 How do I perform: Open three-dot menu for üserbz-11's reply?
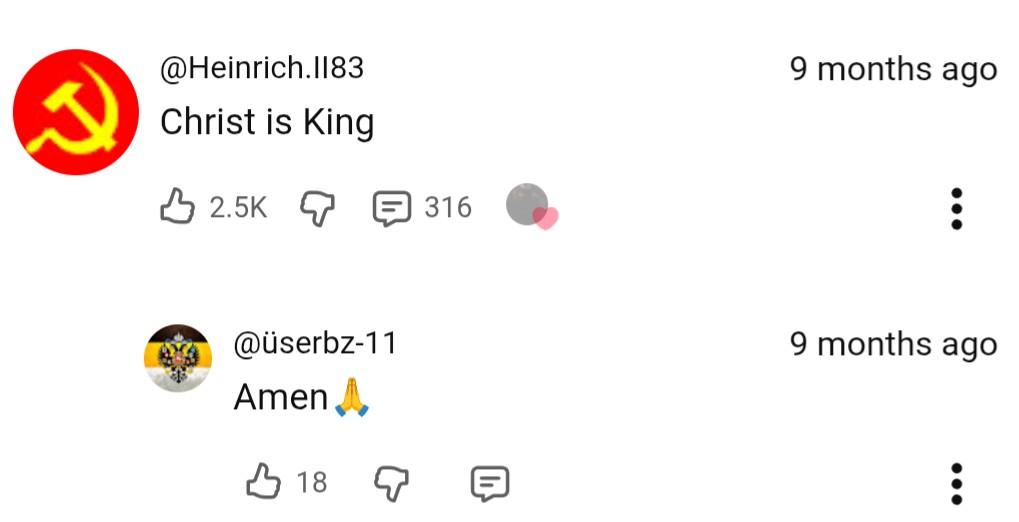[957, 484]
